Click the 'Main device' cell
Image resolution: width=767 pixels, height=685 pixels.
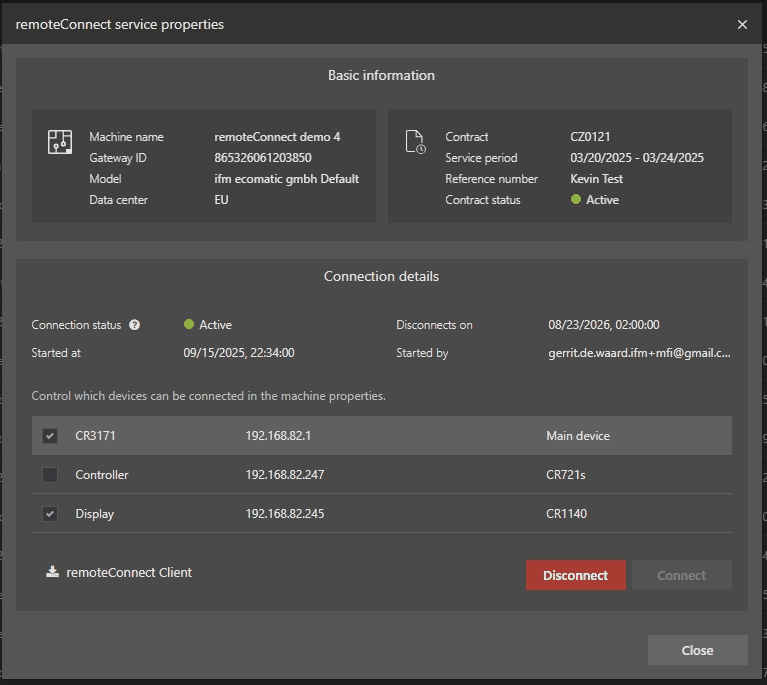(x=578, y=435)
